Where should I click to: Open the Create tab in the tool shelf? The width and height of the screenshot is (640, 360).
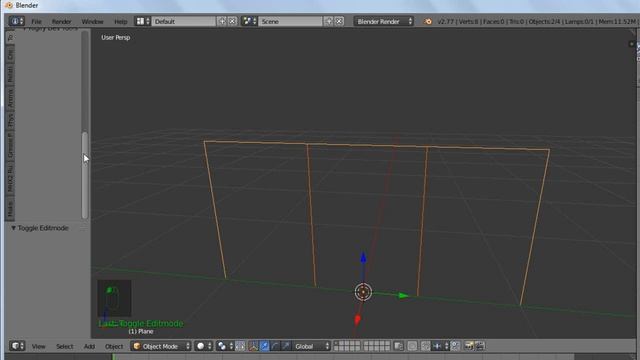[x=10, y=53]
